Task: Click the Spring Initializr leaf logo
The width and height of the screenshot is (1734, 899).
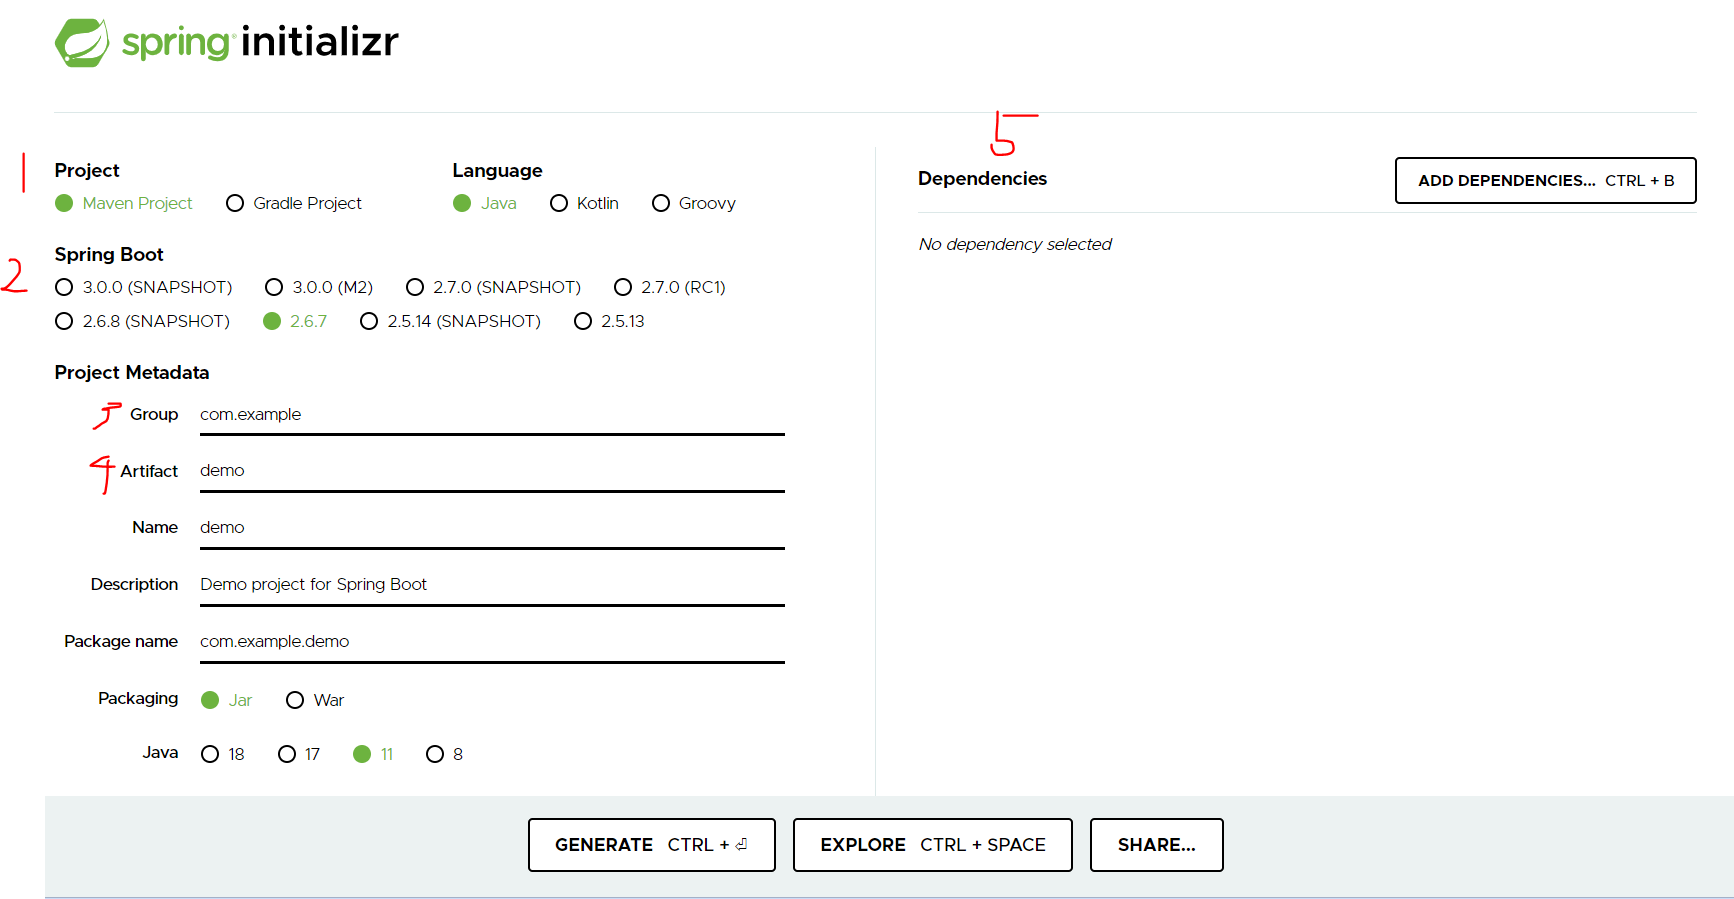Action: coord(82,43)
